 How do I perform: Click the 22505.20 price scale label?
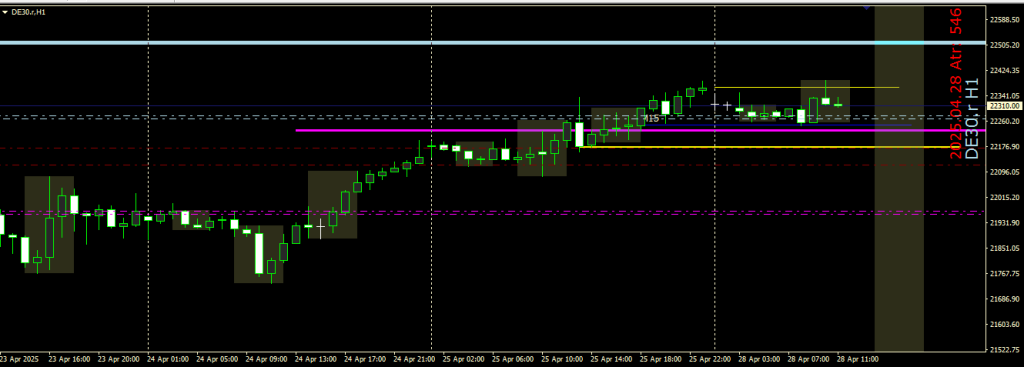(x=1005, y=45)
